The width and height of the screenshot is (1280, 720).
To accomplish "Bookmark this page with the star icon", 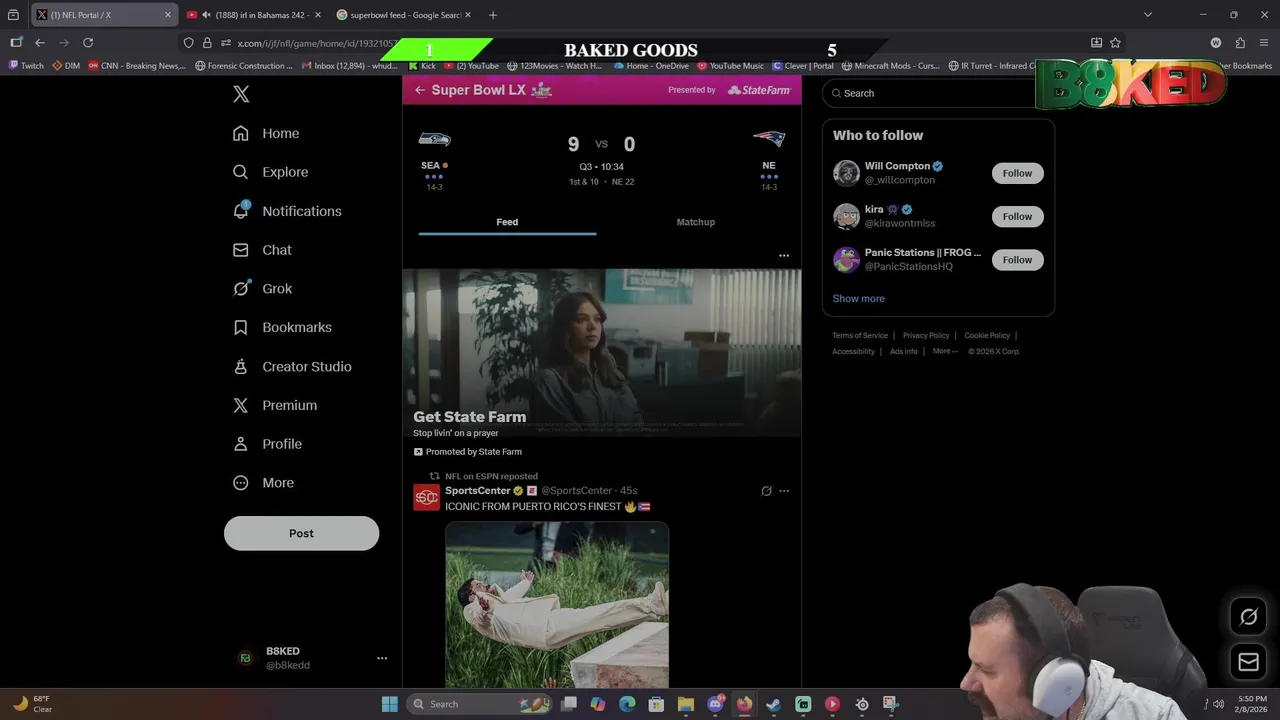I will (1115, 43).
